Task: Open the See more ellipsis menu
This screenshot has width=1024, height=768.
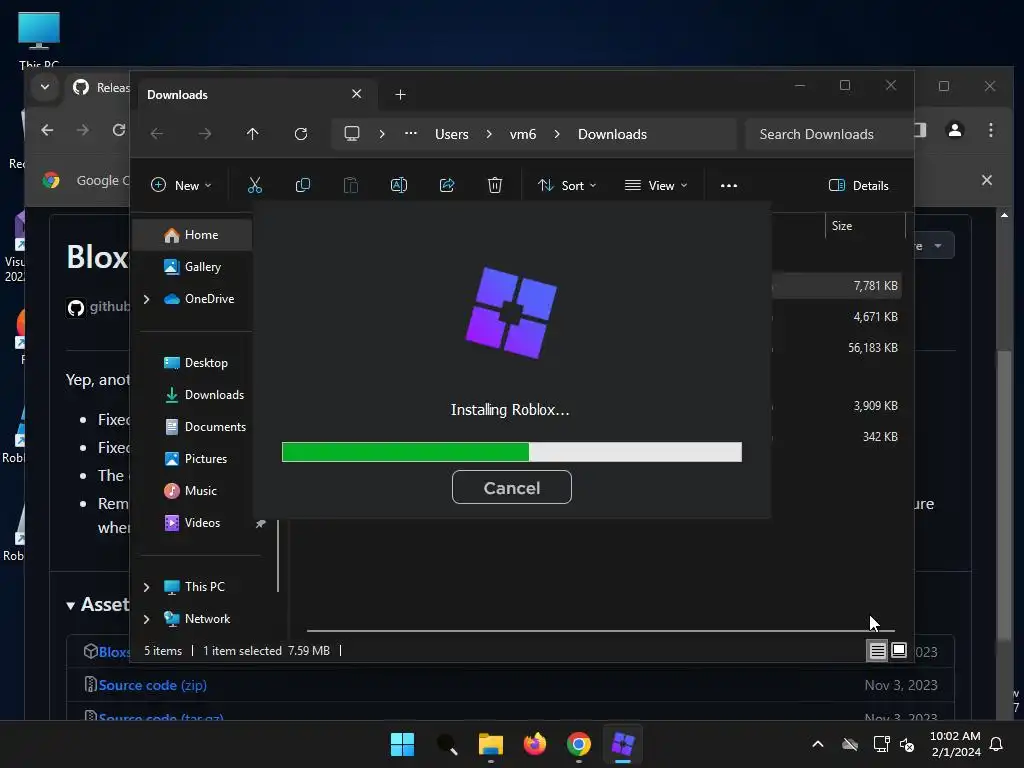Action: point(729,185)
